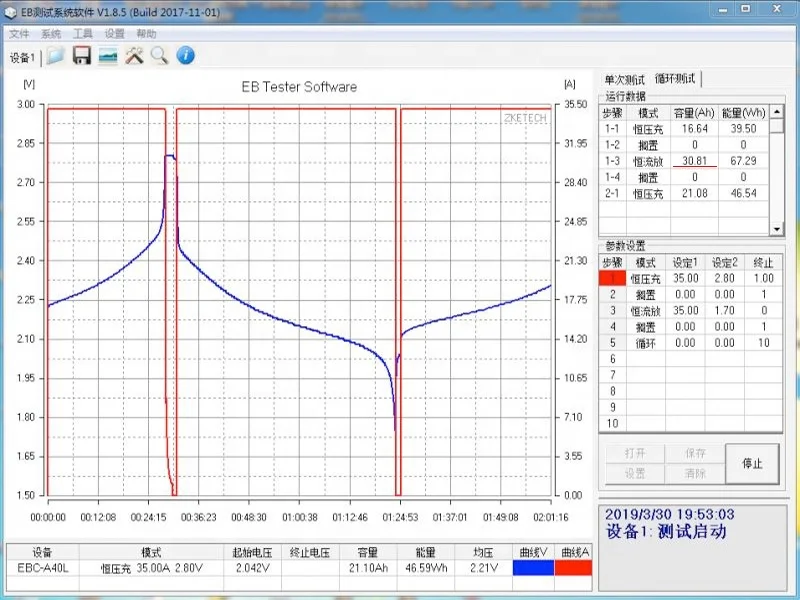800x600 pixels.
Task: Click the 能量(Wh) column header
Action: (x=743, y=113)
